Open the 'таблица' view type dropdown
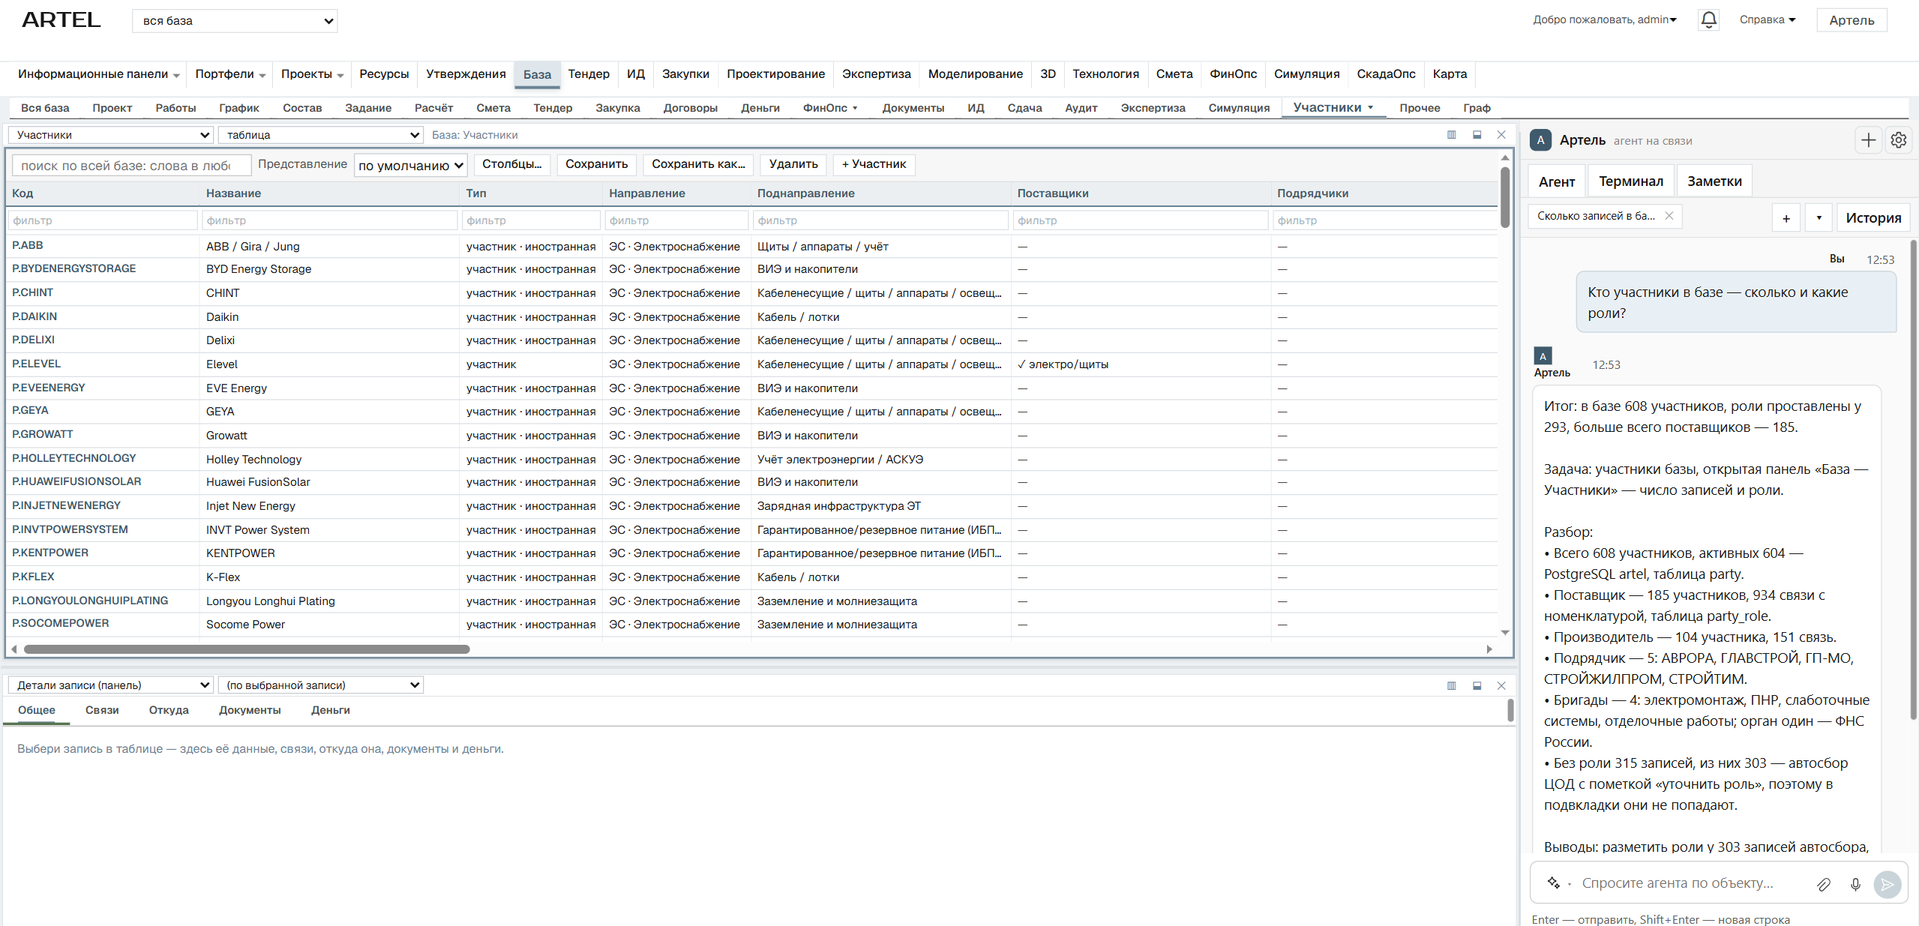This screenshot has width=1919, height=926. [321, 135]
